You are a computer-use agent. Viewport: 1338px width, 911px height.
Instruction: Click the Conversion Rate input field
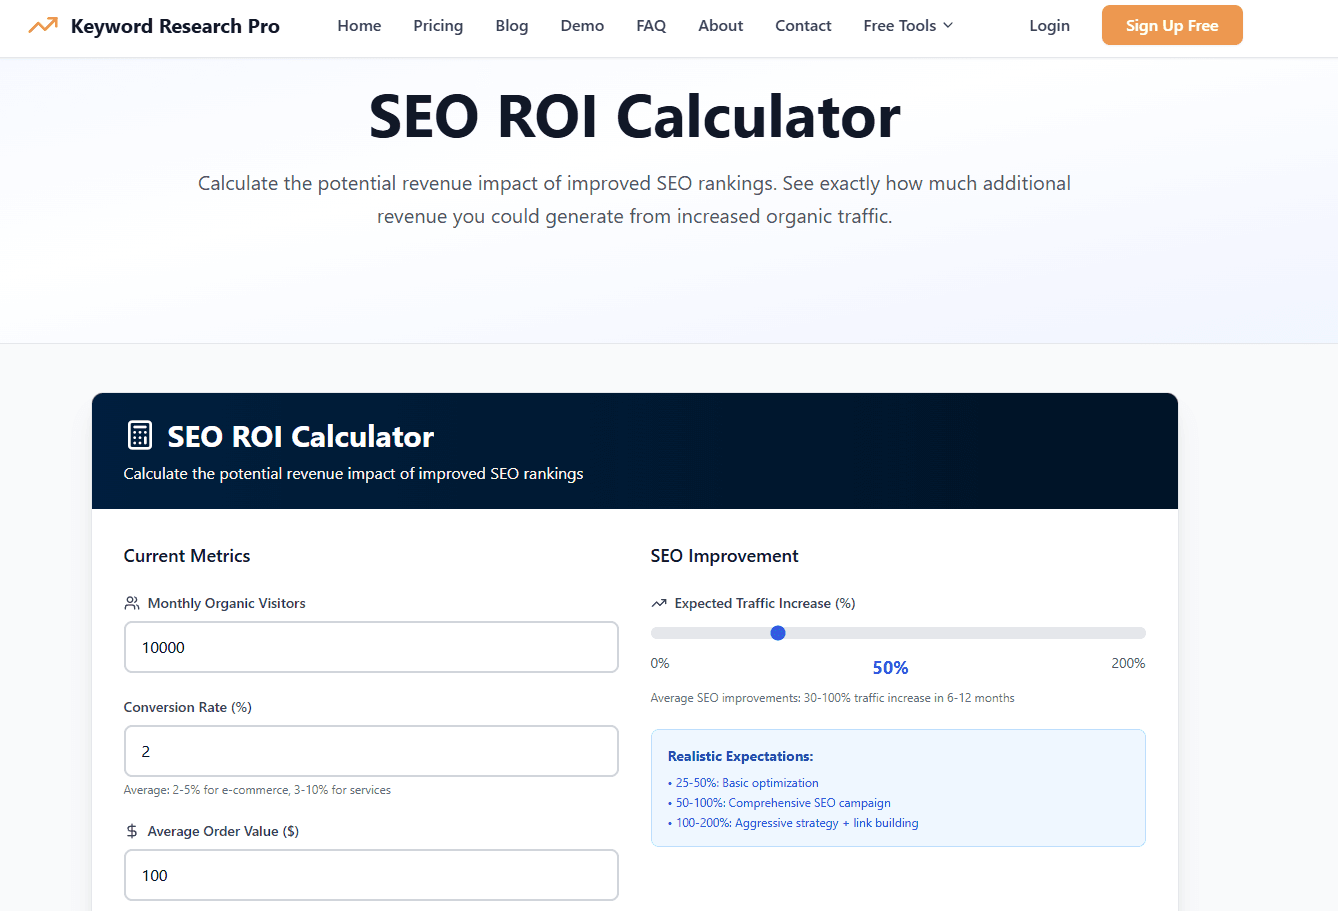click(x=371, y=751)
